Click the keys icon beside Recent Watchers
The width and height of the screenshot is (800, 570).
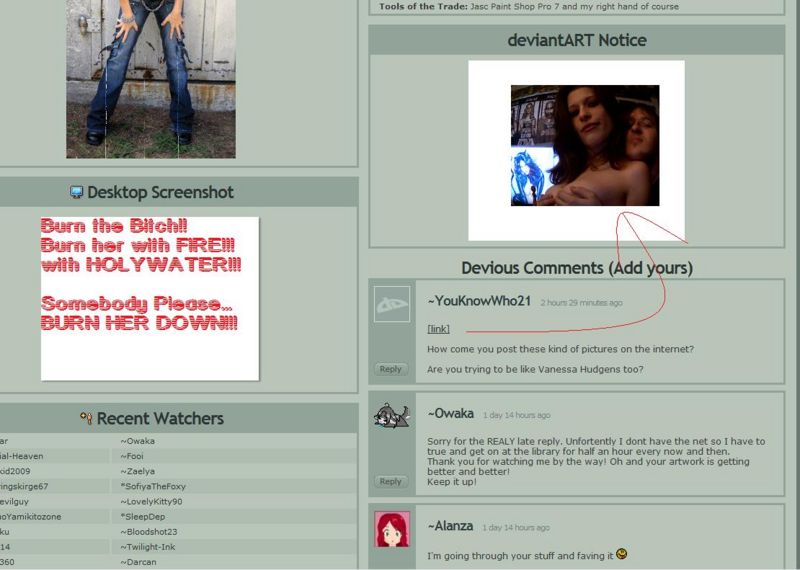coord(86,418)
